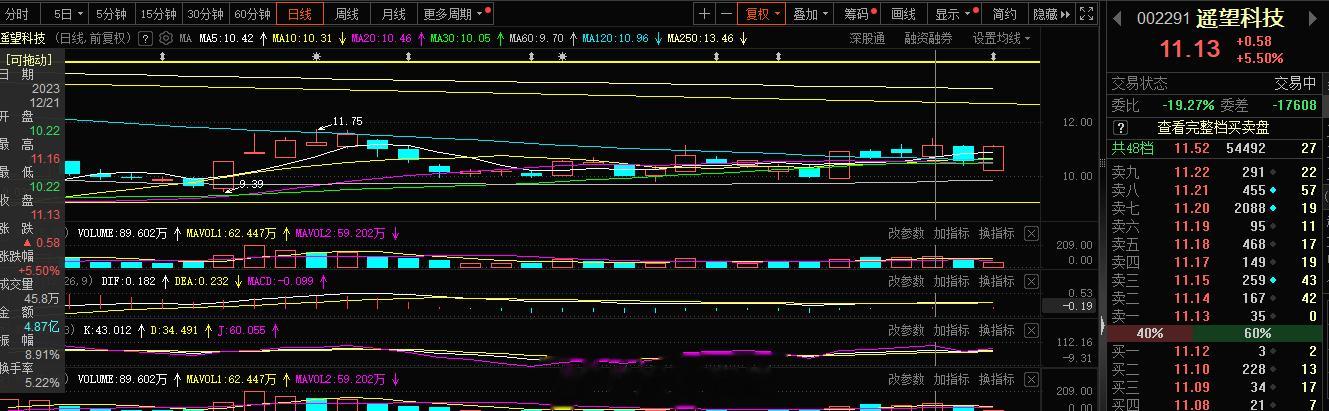The width and height of the screenshot is (1329, 411).
Task: Go to previous stock with left arrow near 002291
Action: click(1116, 19)
